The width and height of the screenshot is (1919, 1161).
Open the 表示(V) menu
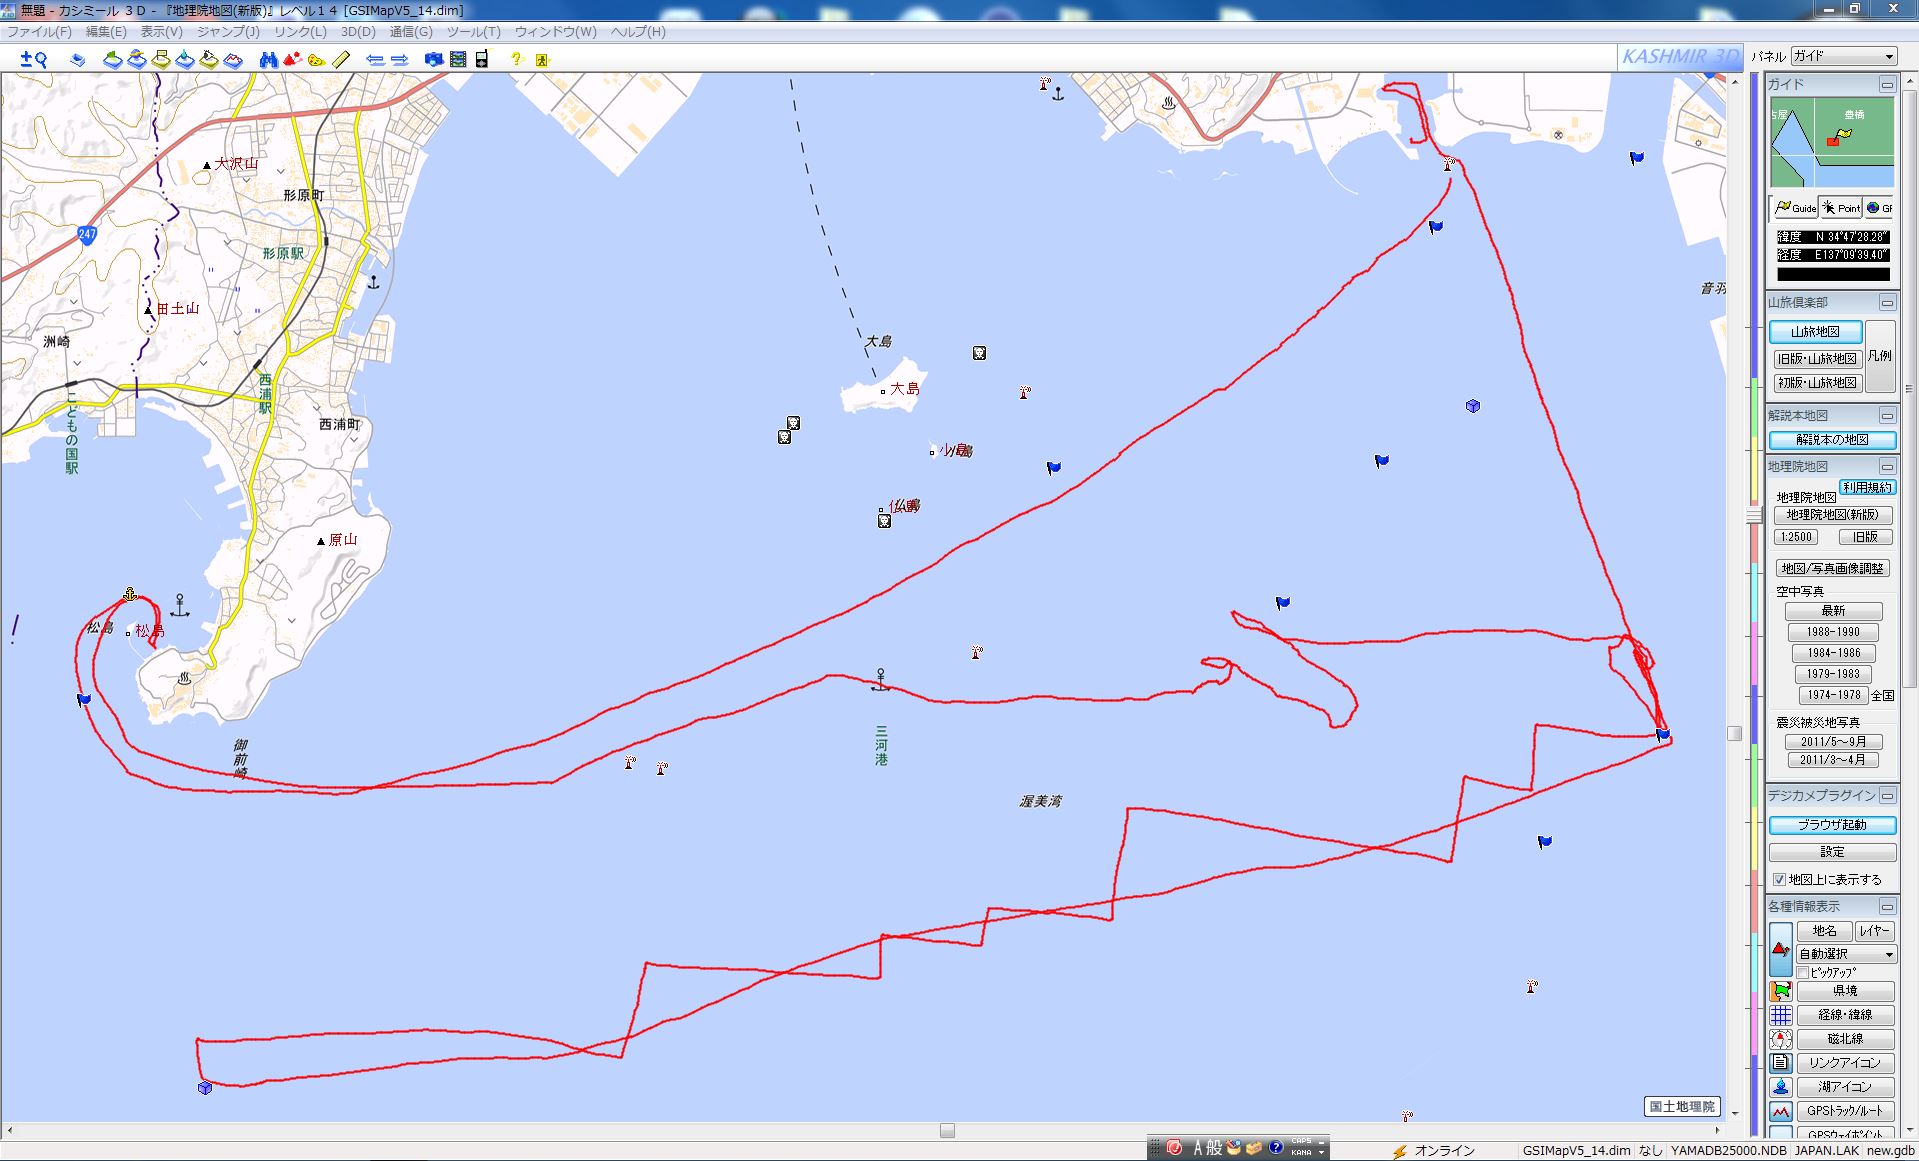(x=161, y=32)
